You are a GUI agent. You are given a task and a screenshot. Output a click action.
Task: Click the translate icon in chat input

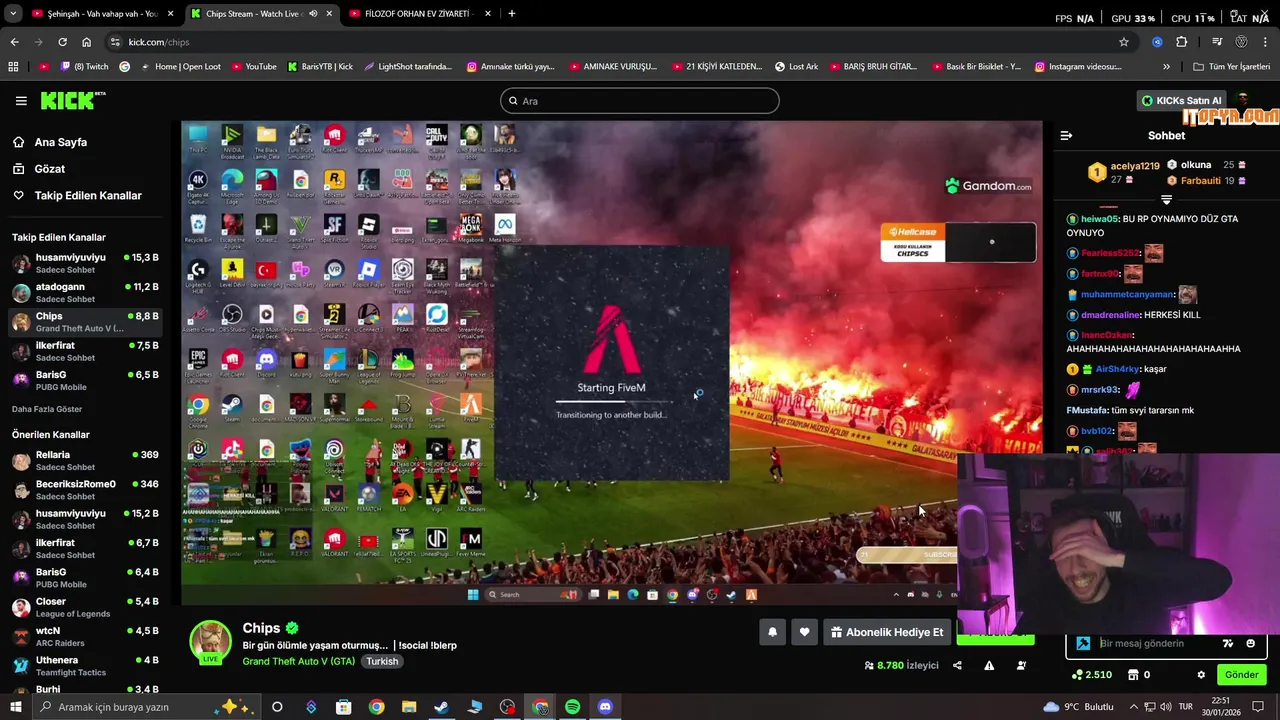tap(1228, 643)
